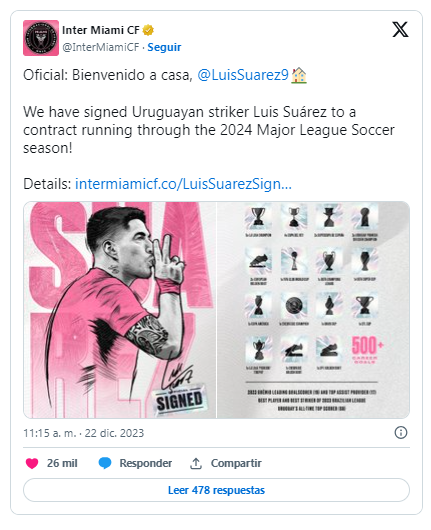Click the share upload arrow icon
Screen dimensions: 431x530
pyautogui.click(x=196, y=463)
